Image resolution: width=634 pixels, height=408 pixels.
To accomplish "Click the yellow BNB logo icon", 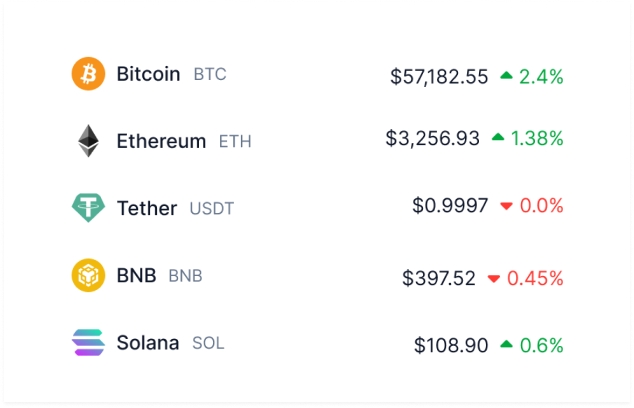I will pos(88,275).
